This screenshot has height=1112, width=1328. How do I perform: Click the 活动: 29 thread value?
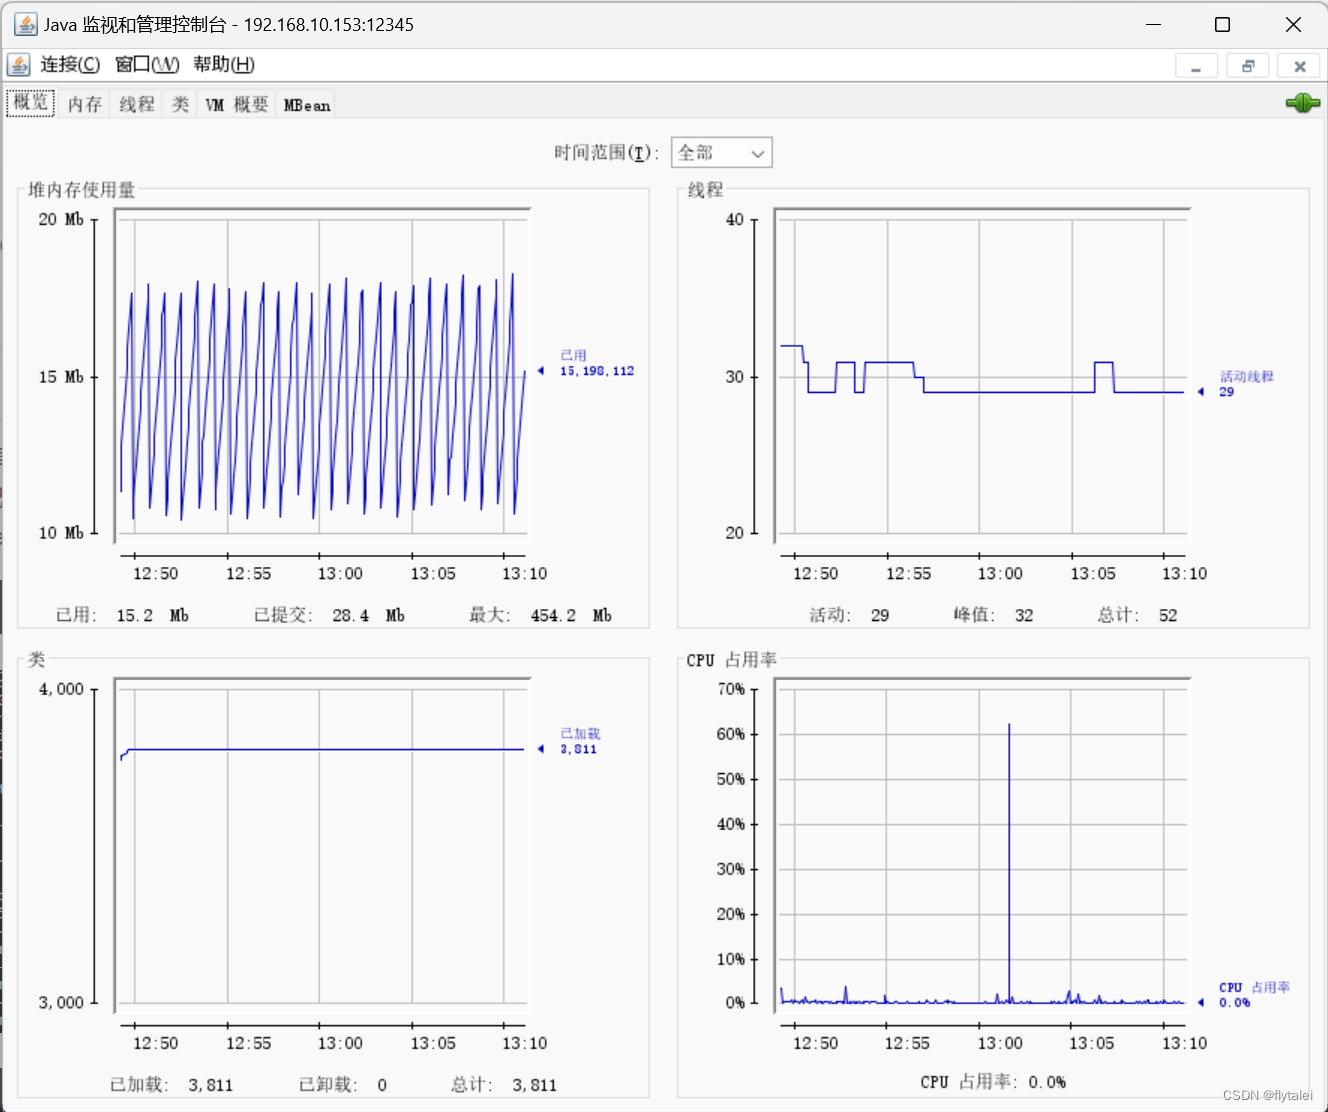click(849, 615)
